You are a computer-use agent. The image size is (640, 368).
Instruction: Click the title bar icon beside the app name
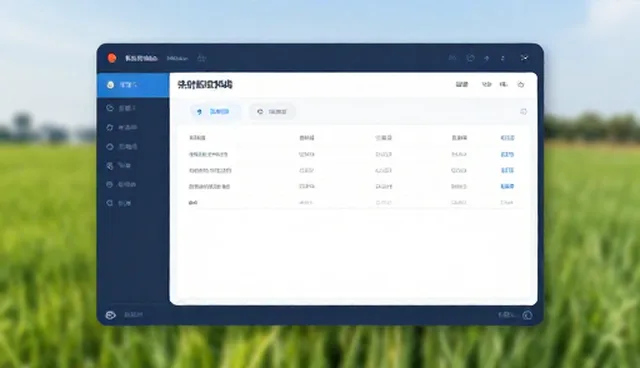coord(201,58)
